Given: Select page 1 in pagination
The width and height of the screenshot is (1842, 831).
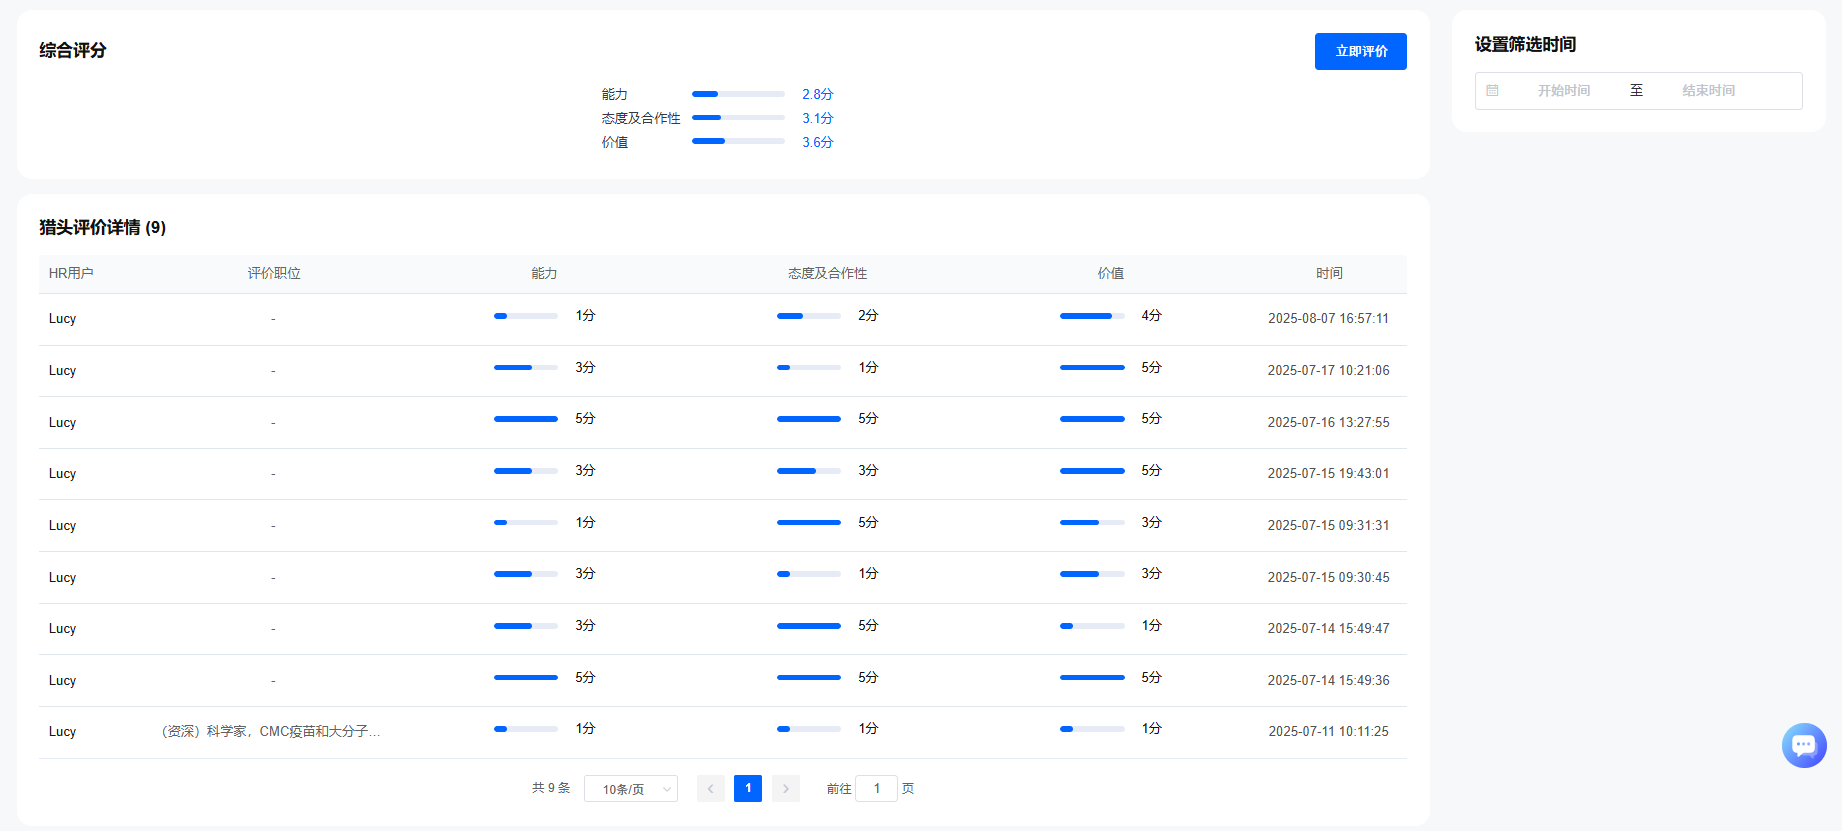Looking at the screenshot, I should (748, 789).
